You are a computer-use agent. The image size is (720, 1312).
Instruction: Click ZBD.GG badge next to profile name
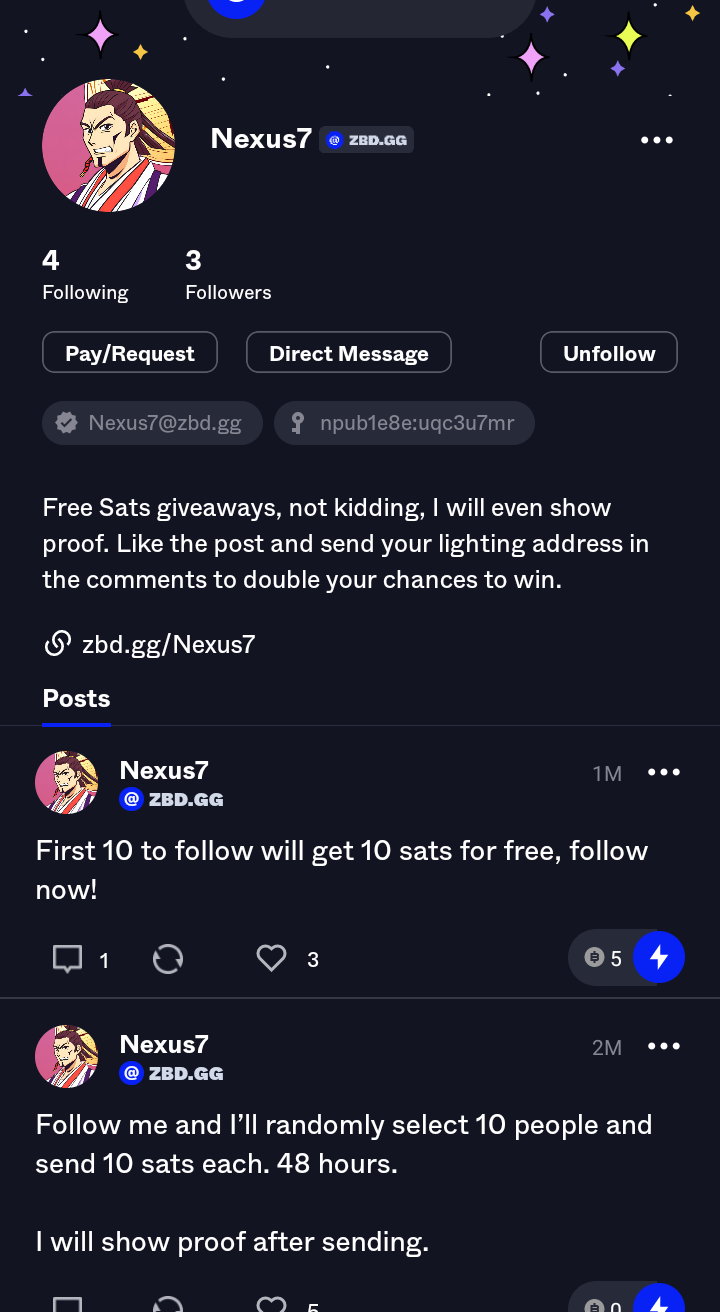[x=366, y=140]
